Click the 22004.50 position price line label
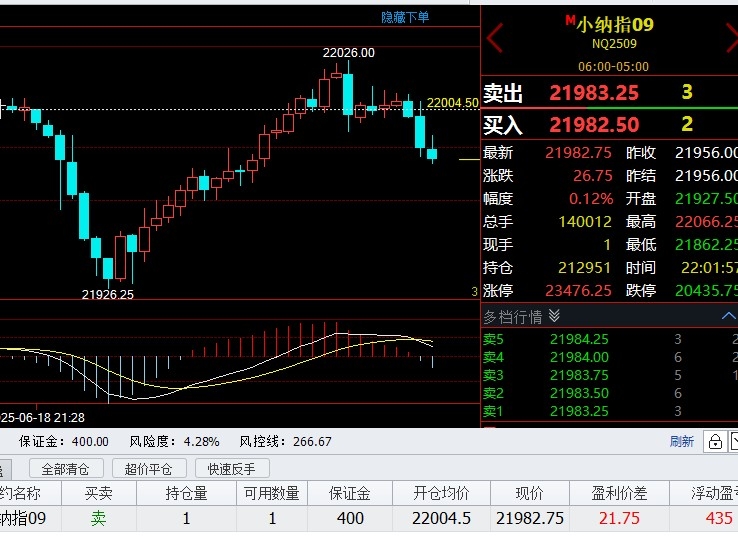Viewport: 738px width, 542px height. click(x=452, y=103)
